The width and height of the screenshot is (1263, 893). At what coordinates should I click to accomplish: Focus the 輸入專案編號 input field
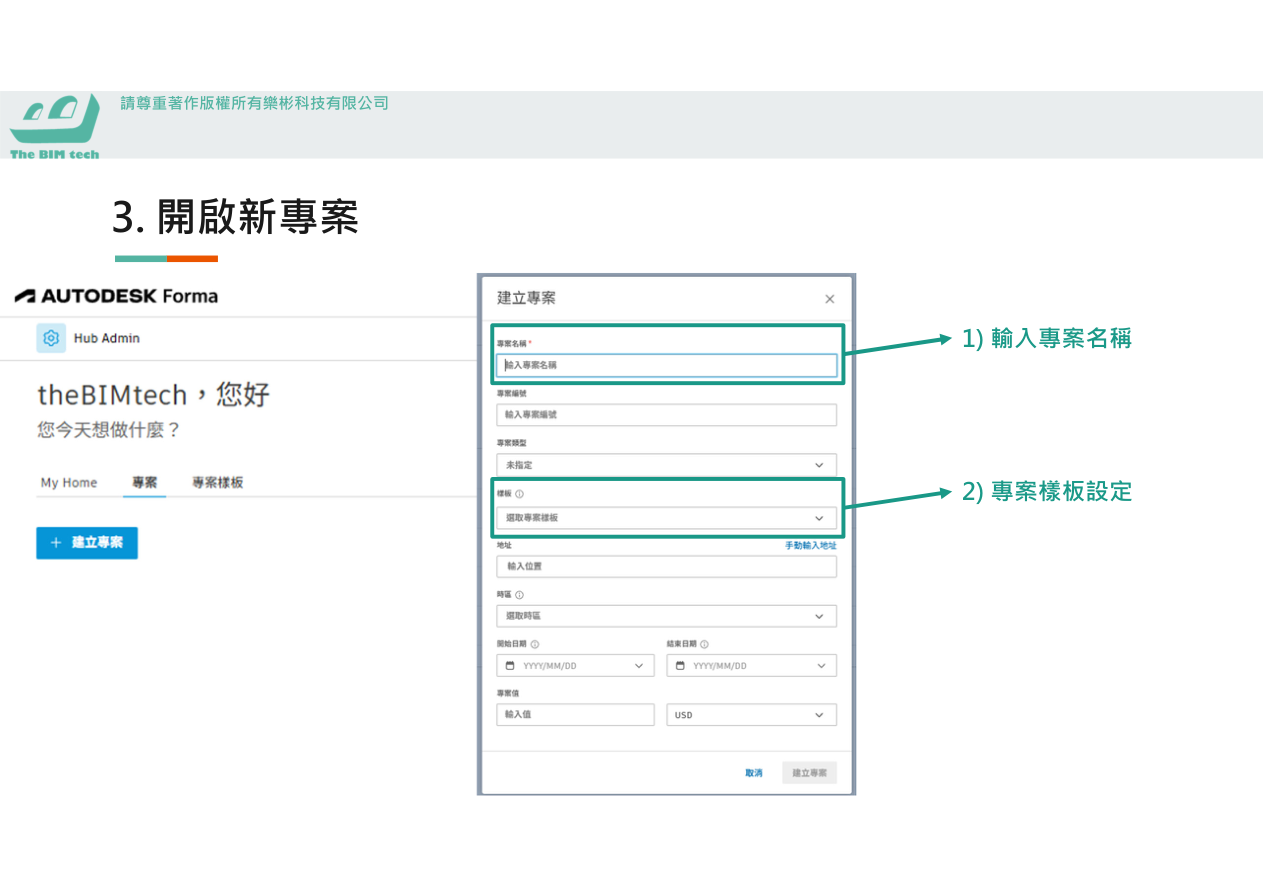point(666,414)
